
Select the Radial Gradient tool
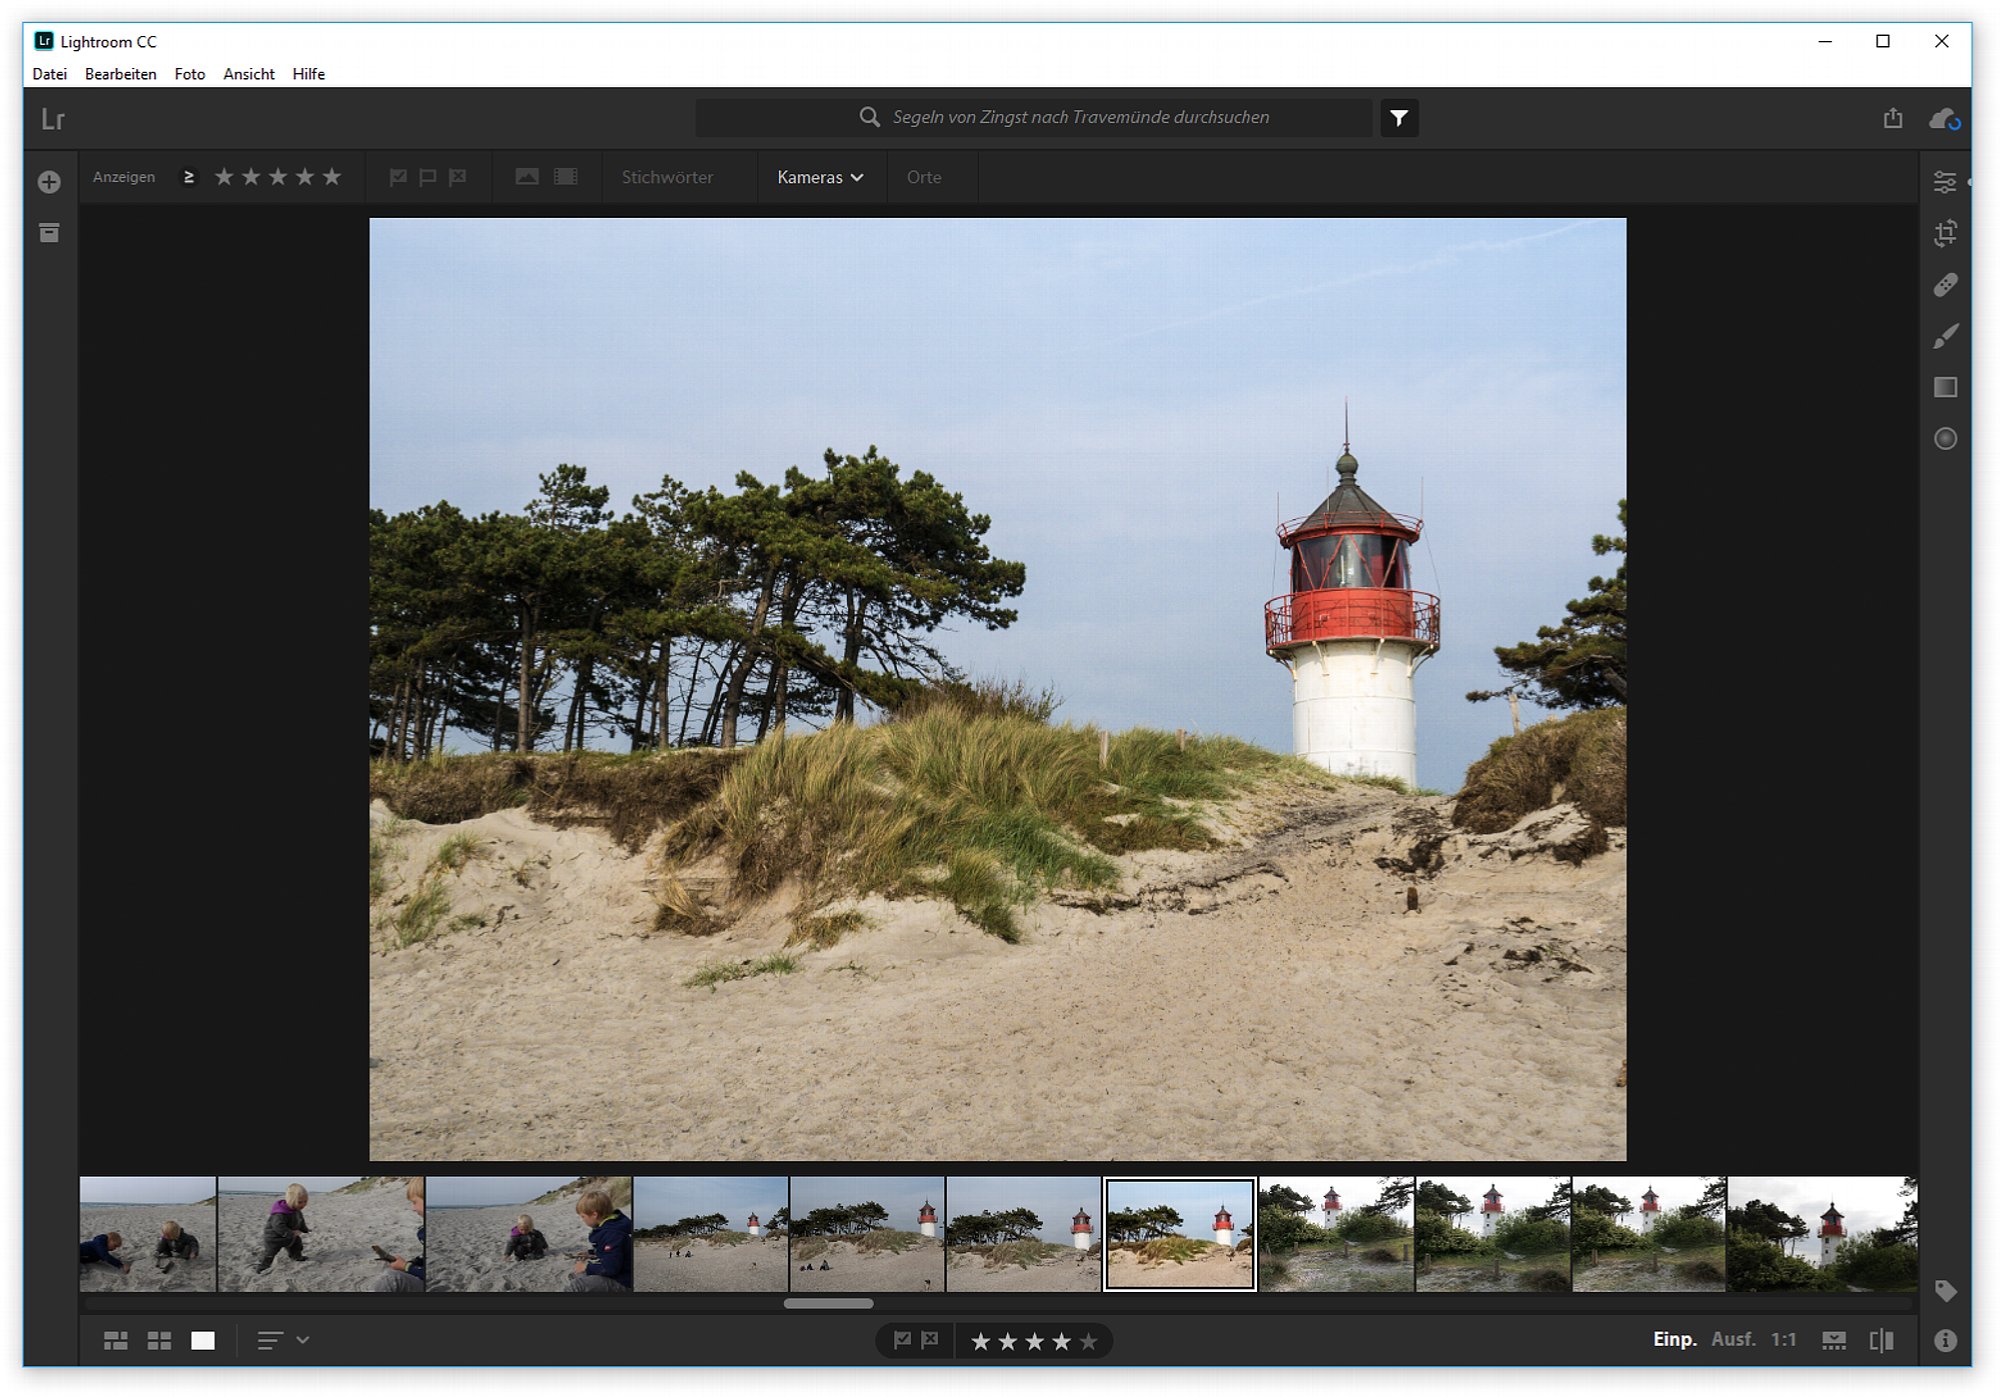click(1944, 438)
